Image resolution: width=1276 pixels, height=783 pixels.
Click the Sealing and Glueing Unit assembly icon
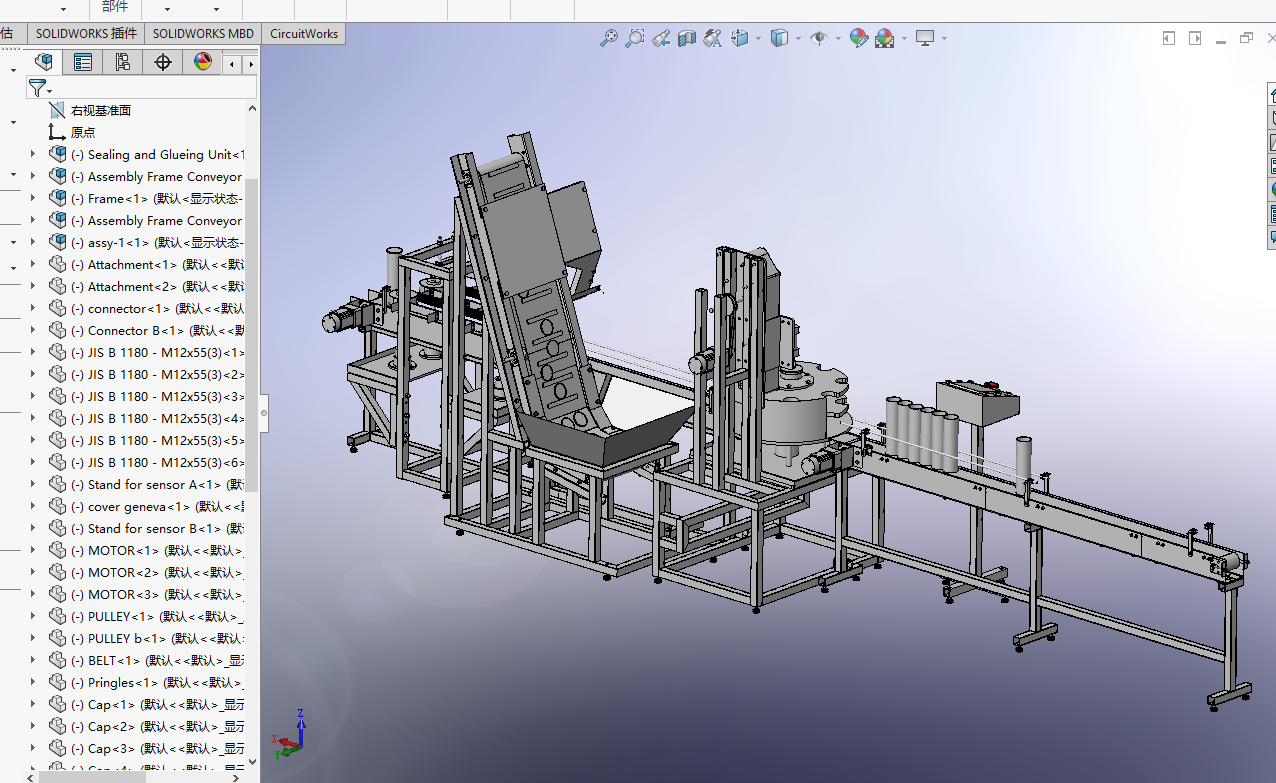click(x=57, y=154)
